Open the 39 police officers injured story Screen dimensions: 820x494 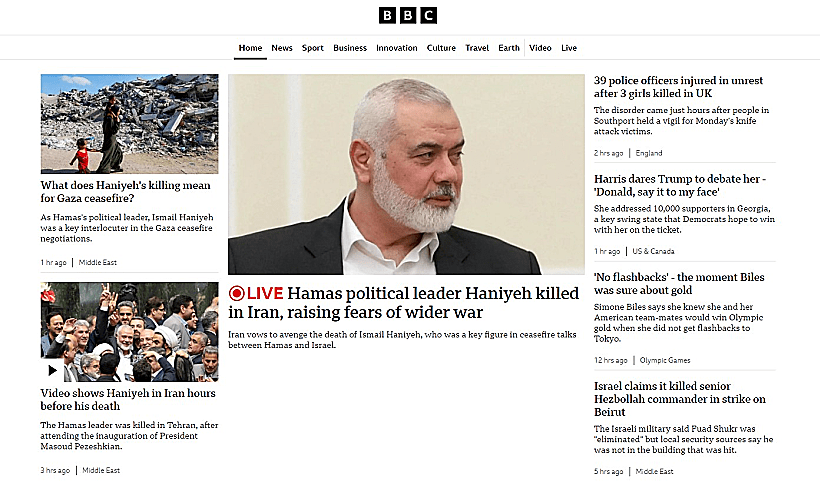(678, 87)
